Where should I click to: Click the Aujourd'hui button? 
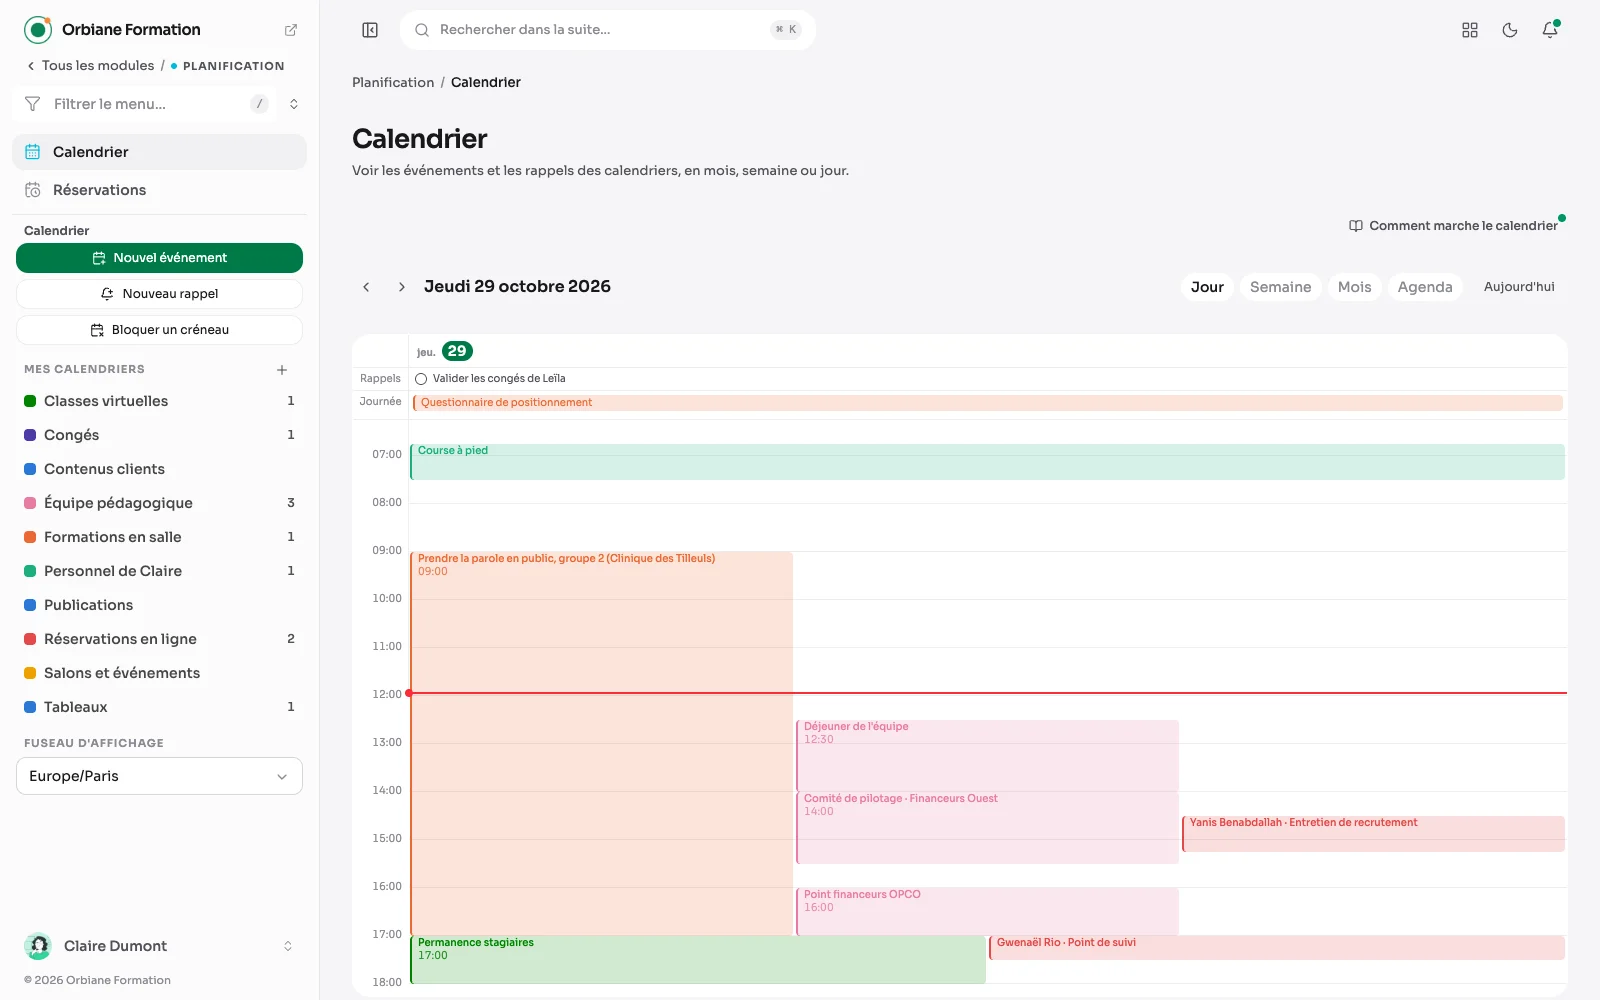1519,287
